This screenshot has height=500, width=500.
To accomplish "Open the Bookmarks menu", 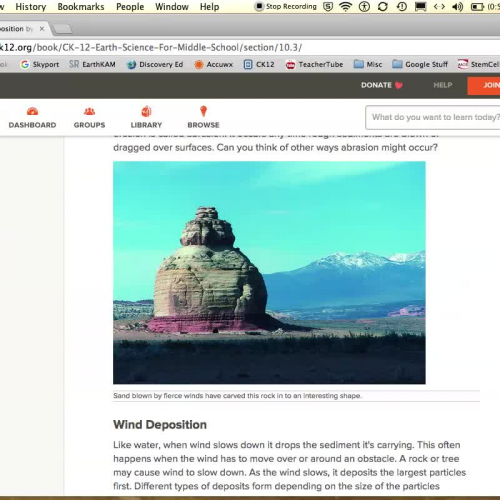I will click(x=81, y=7).
